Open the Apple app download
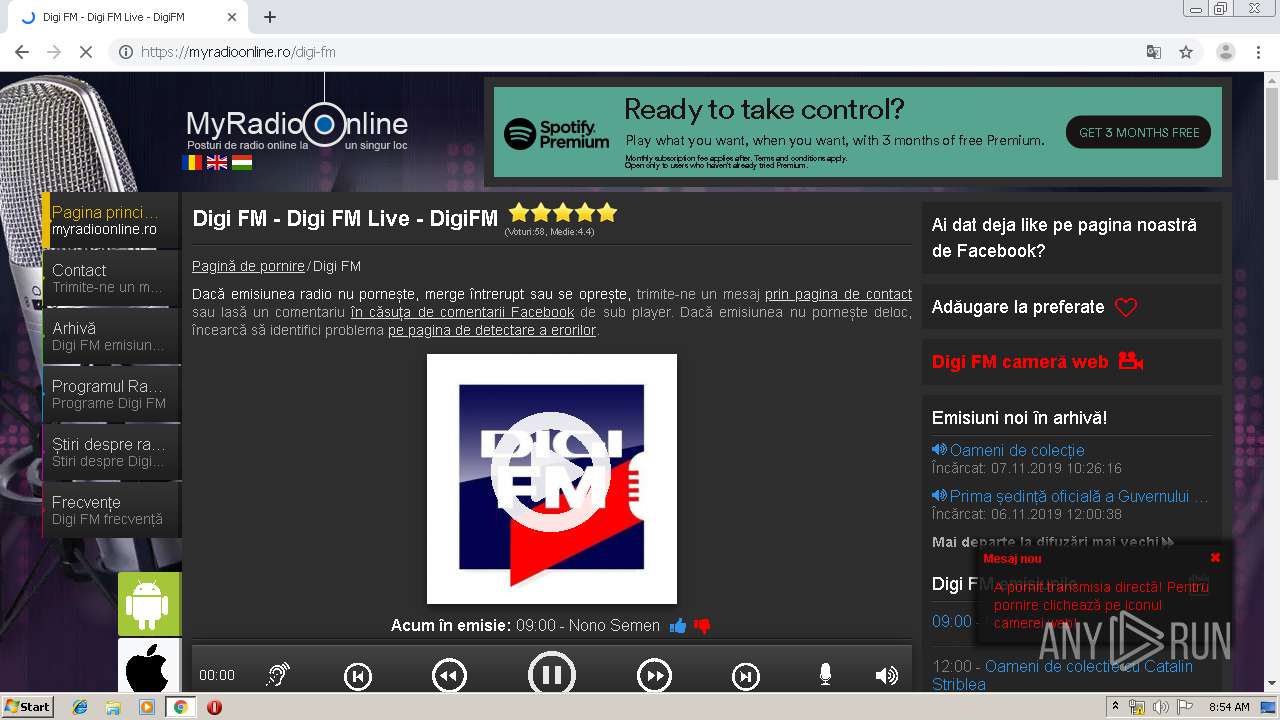The height and width of the screenshot is (720, 1280). pos(149,666)
